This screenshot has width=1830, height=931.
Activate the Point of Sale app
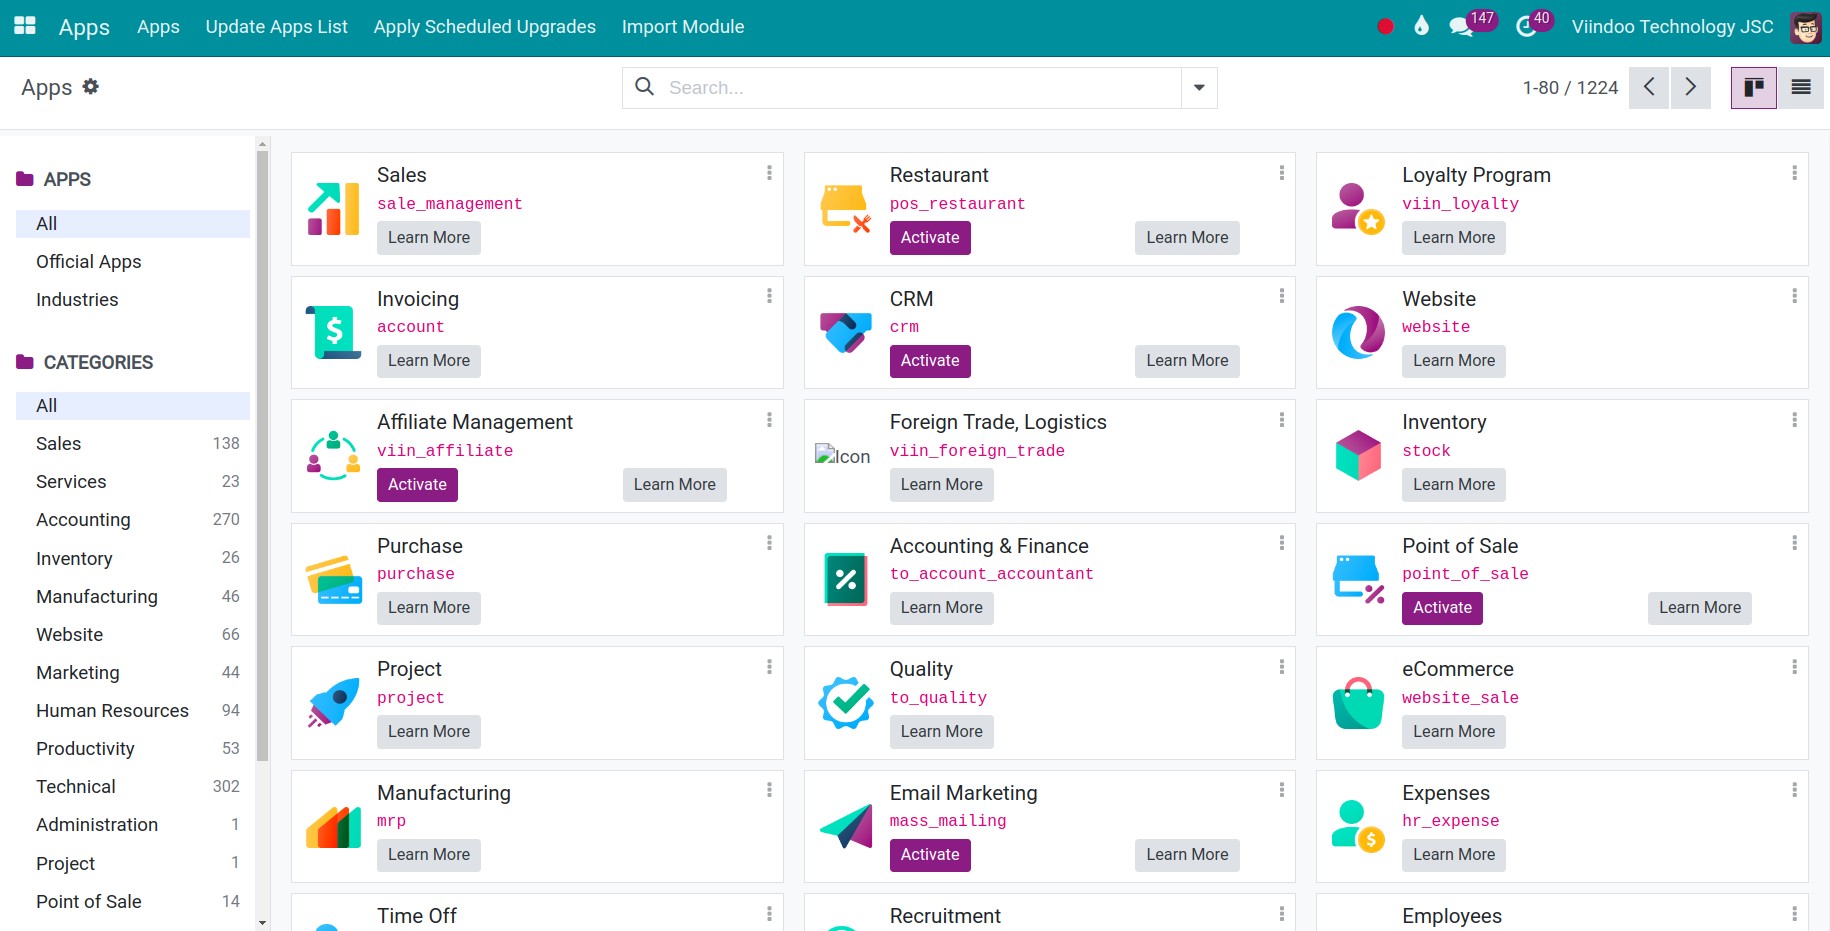[x=1442, y=608]
